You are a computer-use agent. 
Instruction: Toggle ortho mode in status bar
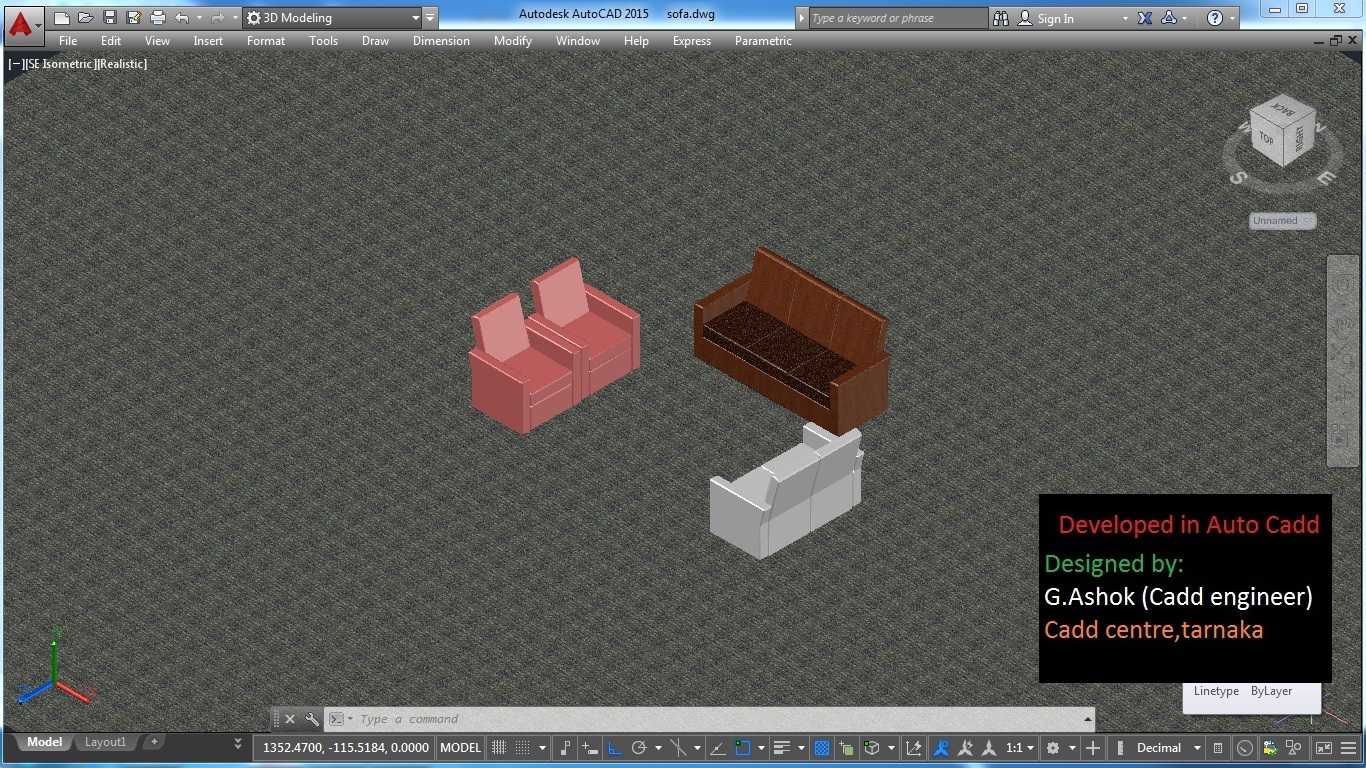click(x=614, y=747)
